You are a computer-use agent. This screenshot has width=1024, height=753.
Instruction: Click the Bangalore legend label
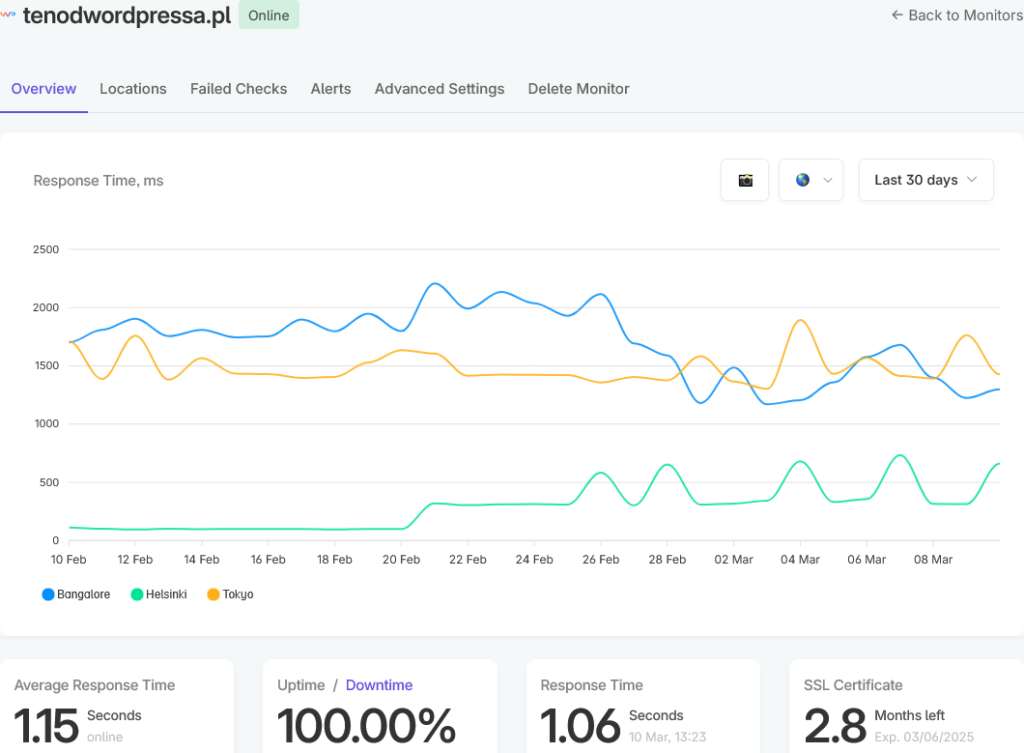click(x=84, y=594)
